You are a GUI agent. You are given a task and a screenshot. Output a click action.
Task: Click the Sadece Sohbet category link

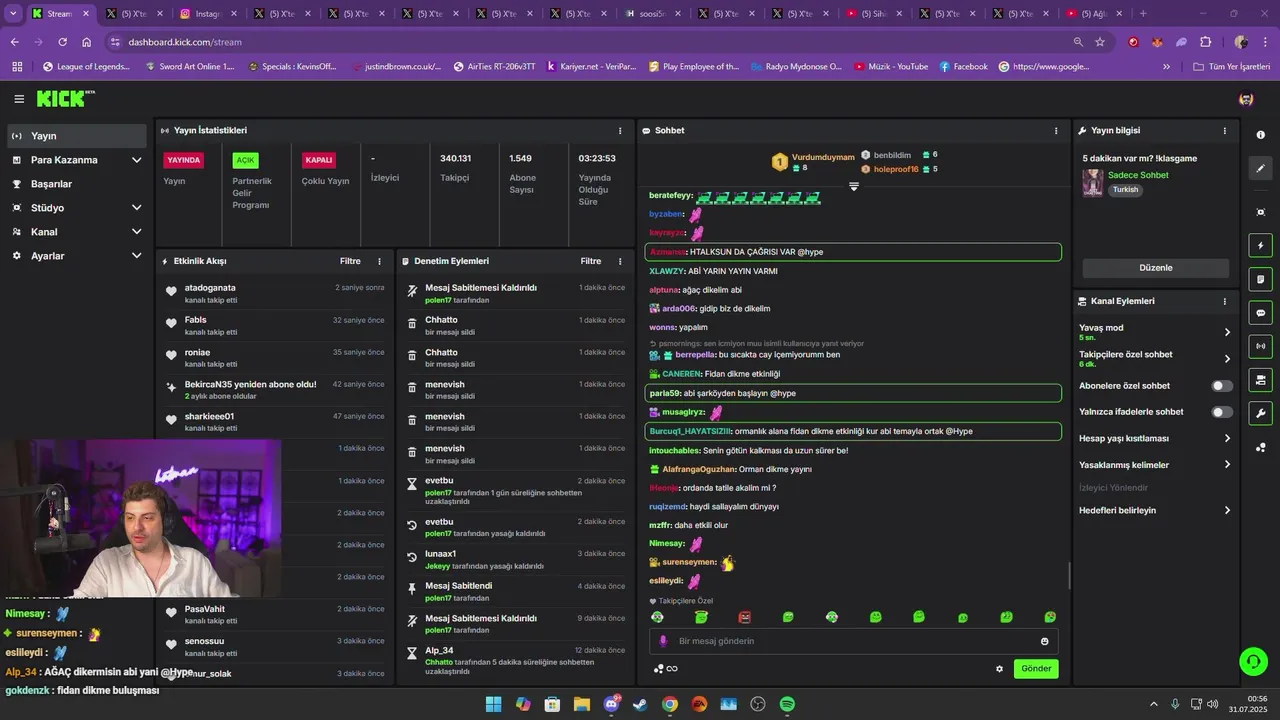tap(1138, 175)
